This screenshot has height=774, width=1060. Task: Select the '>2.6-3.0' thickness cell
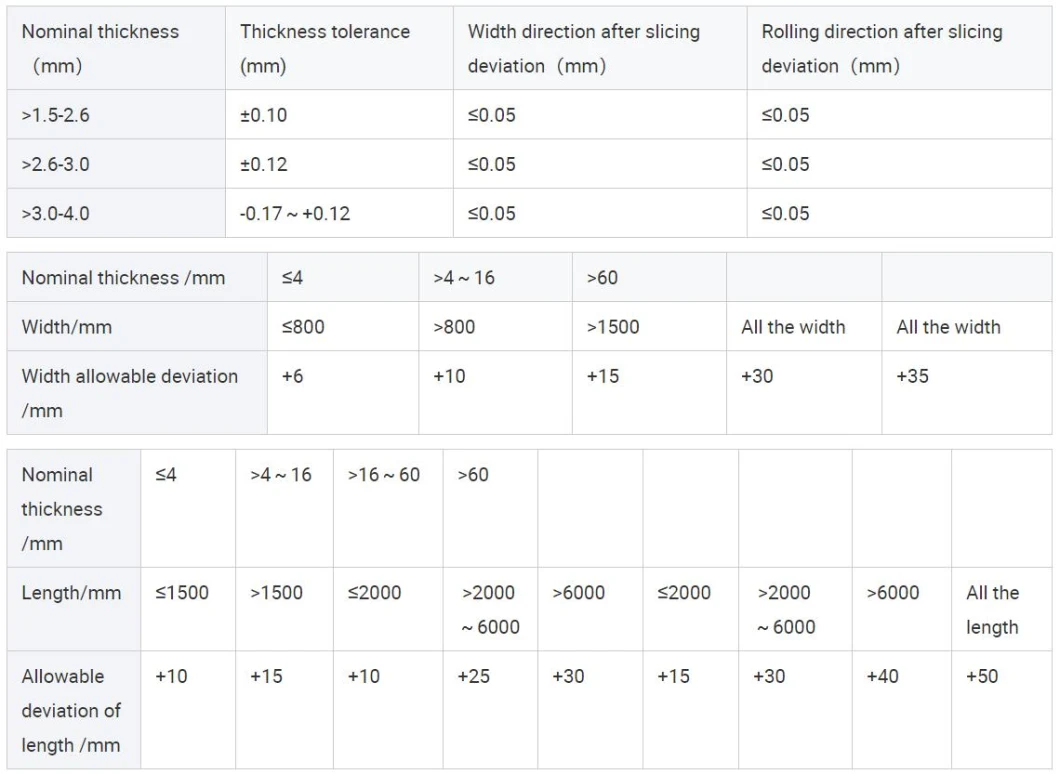56,164
